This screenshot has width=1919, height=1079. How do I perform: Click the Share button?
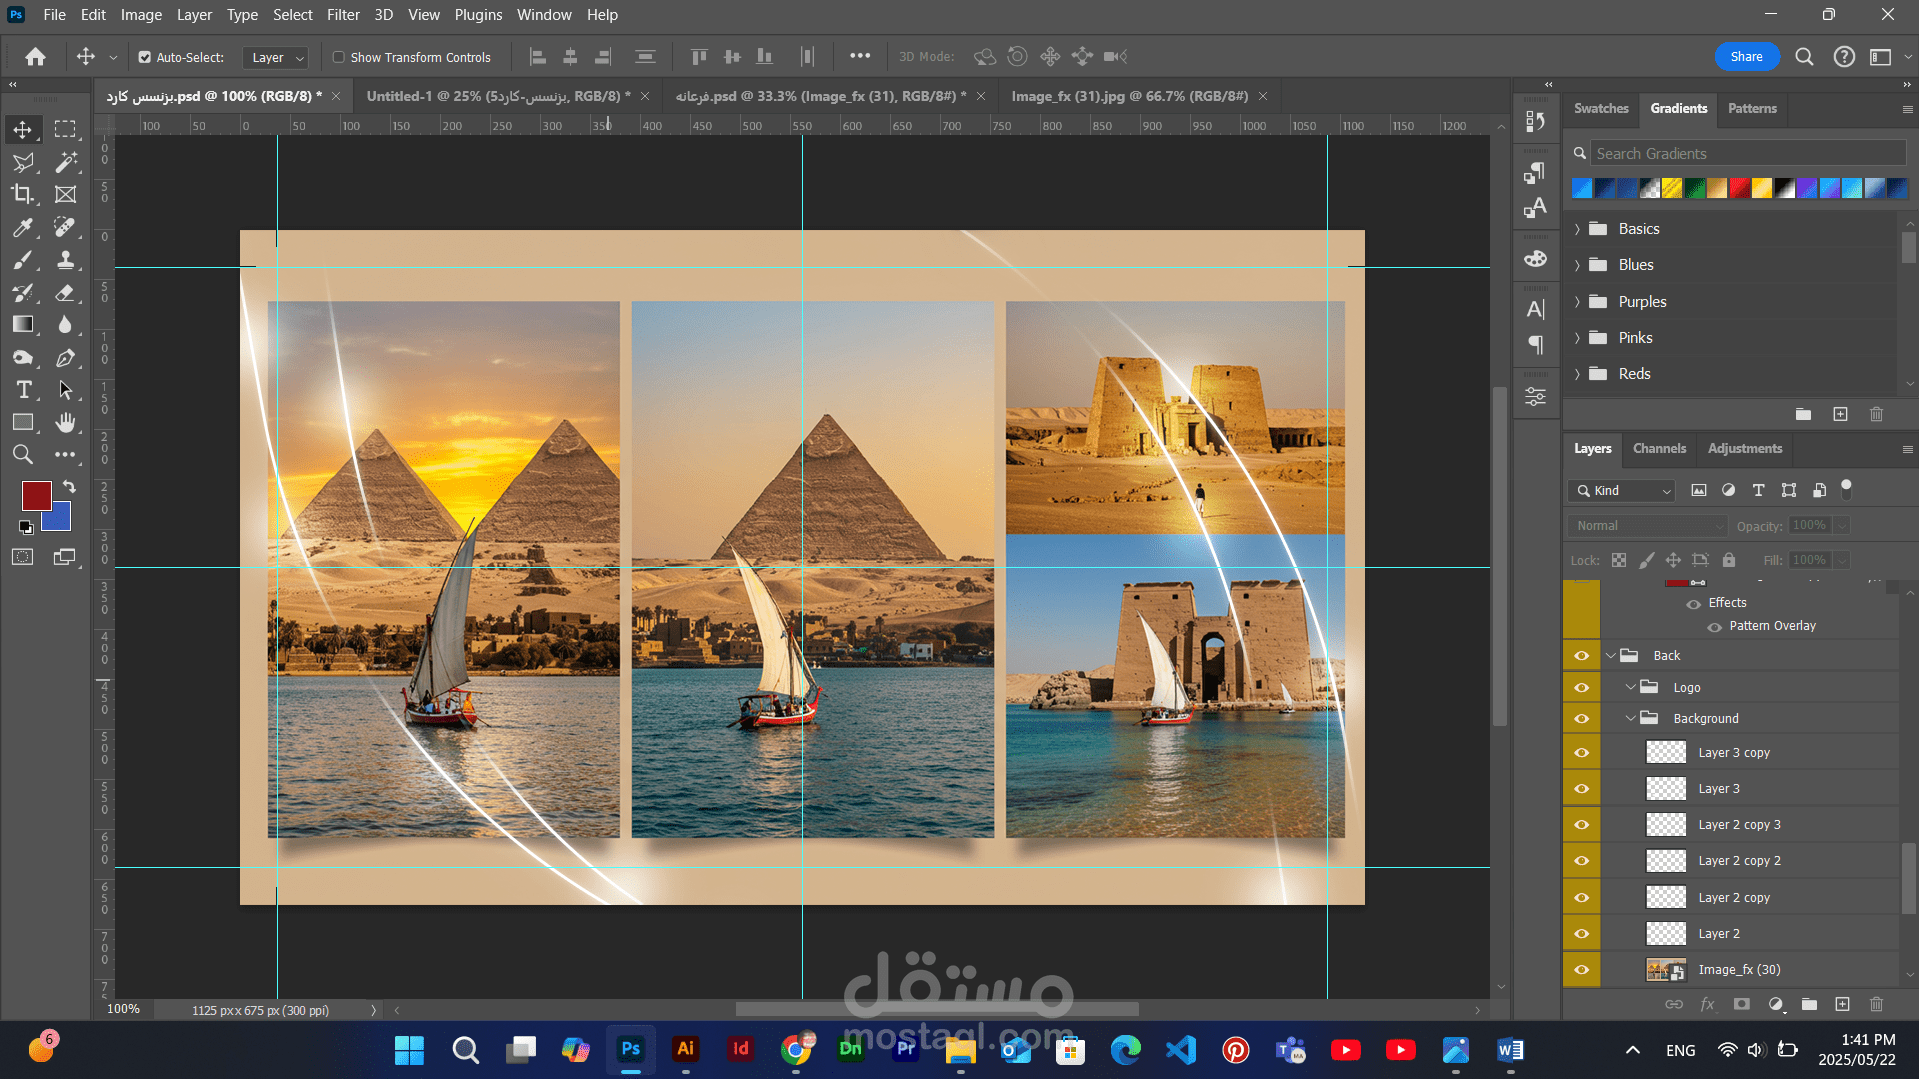pos(1746,57)
